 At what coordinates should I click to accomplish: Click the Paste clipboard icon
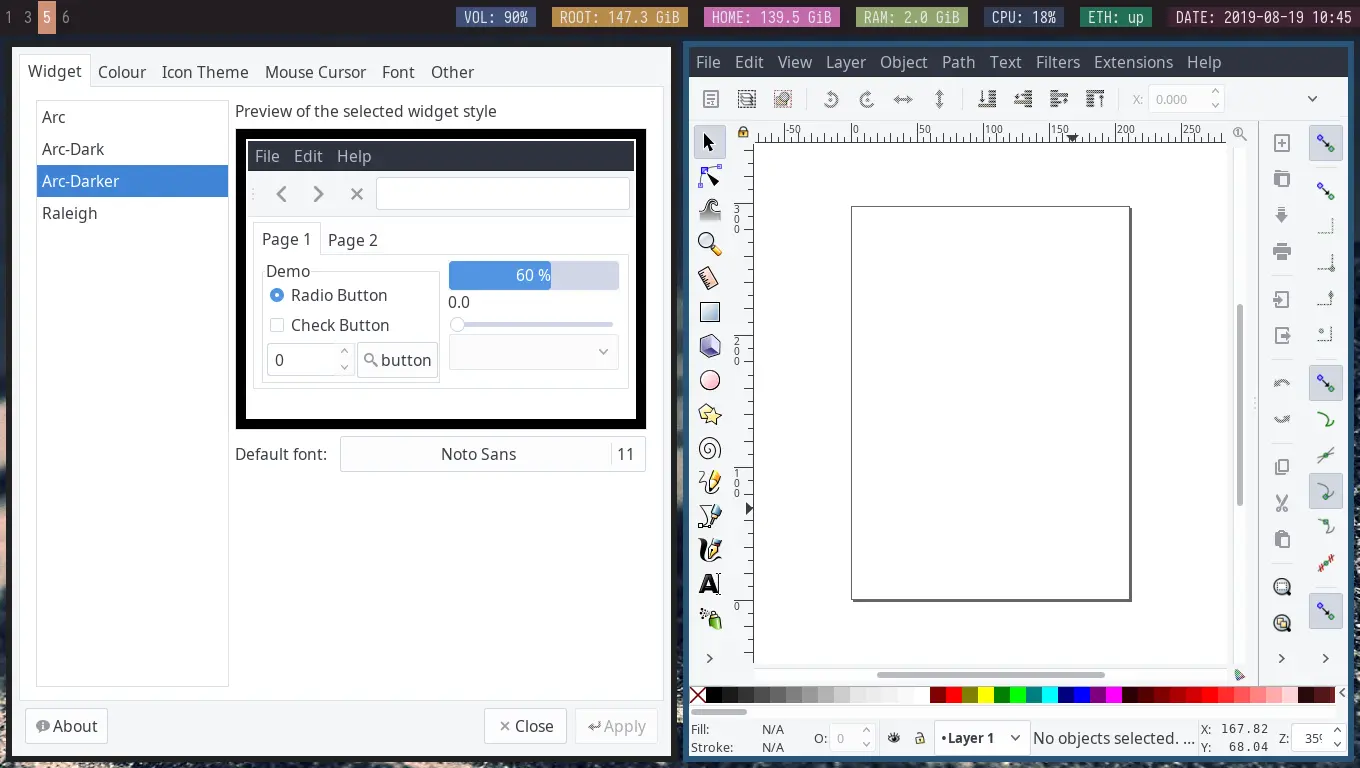point(1282,539)
